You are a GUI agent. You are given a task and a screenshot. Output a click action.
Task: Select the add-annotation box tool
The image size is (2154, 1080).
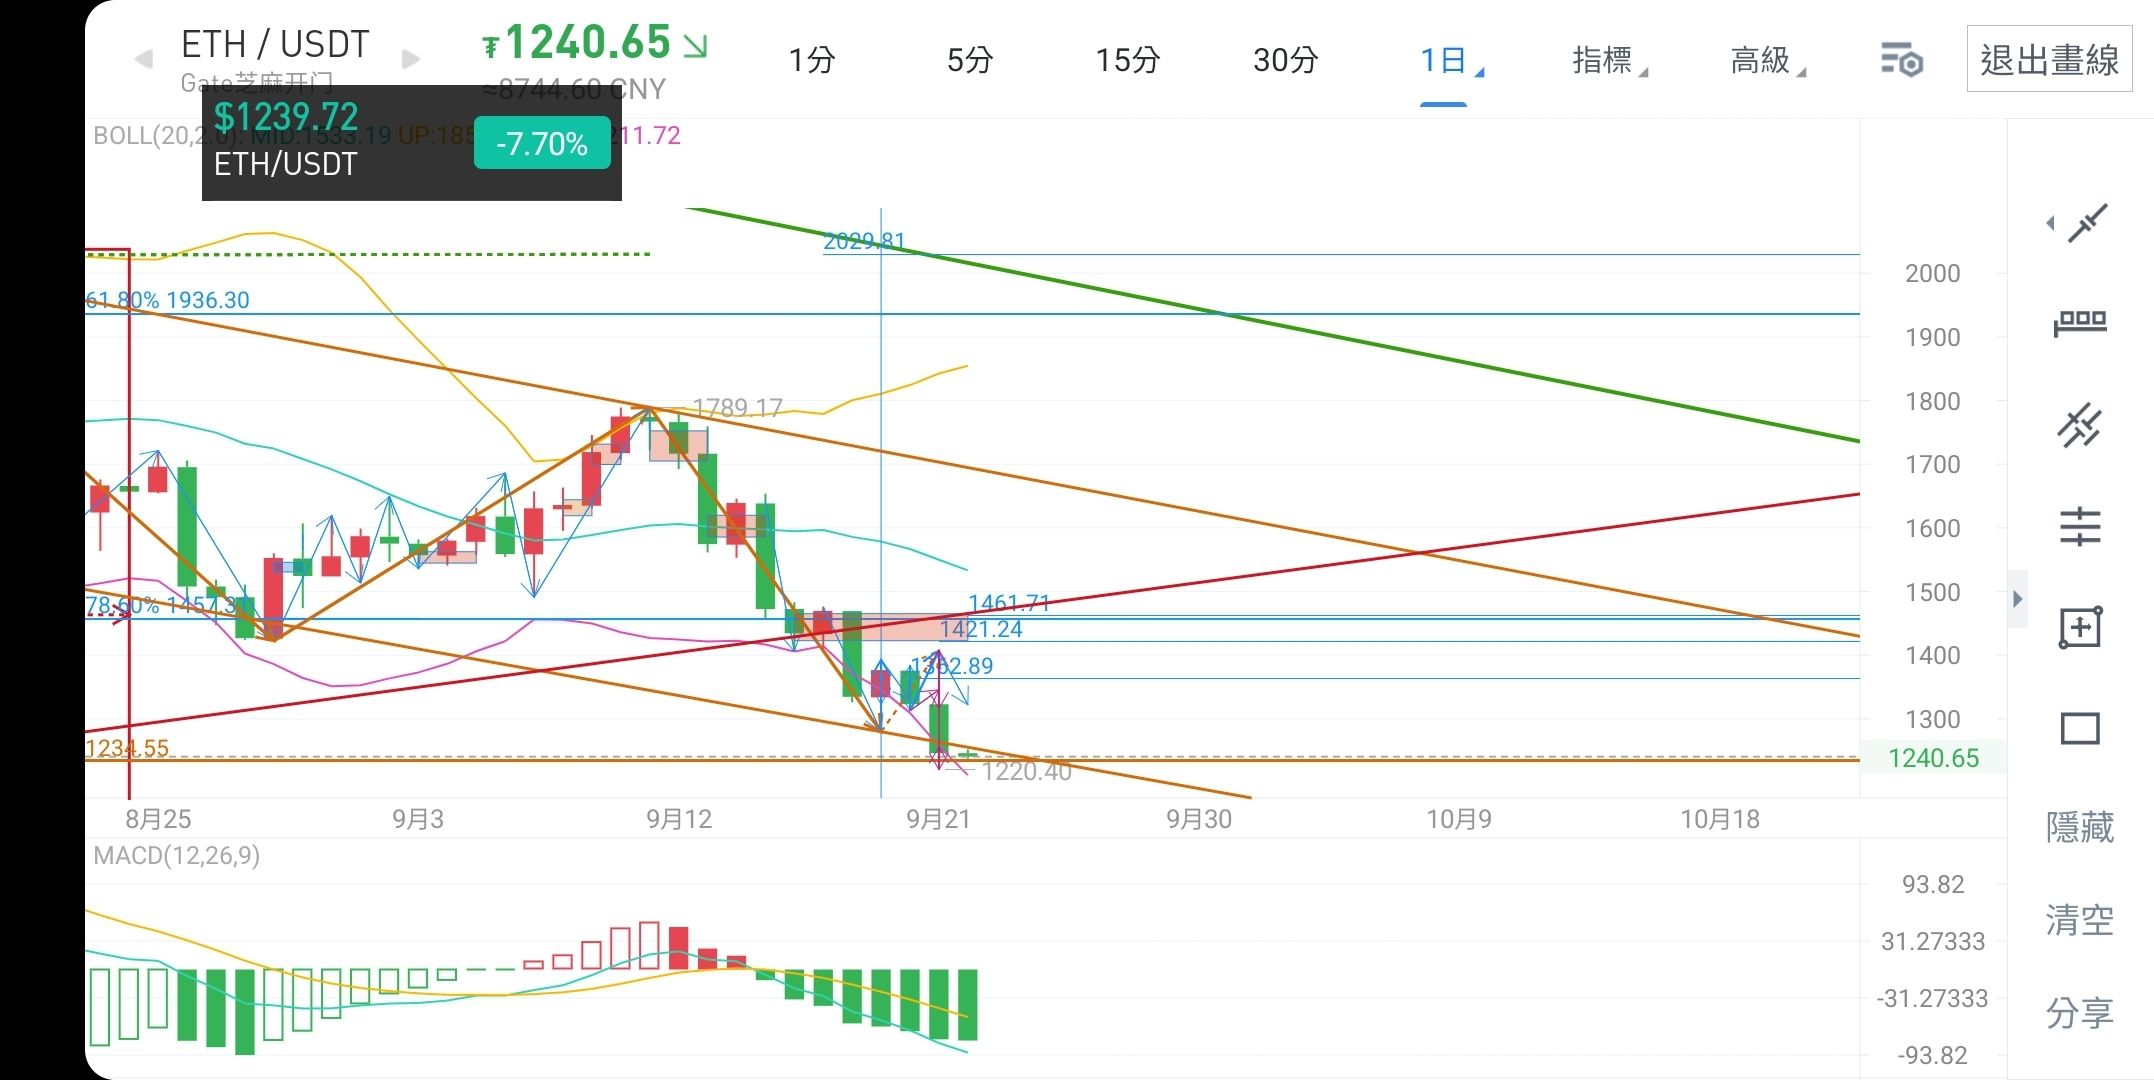tap(2080, 628)
